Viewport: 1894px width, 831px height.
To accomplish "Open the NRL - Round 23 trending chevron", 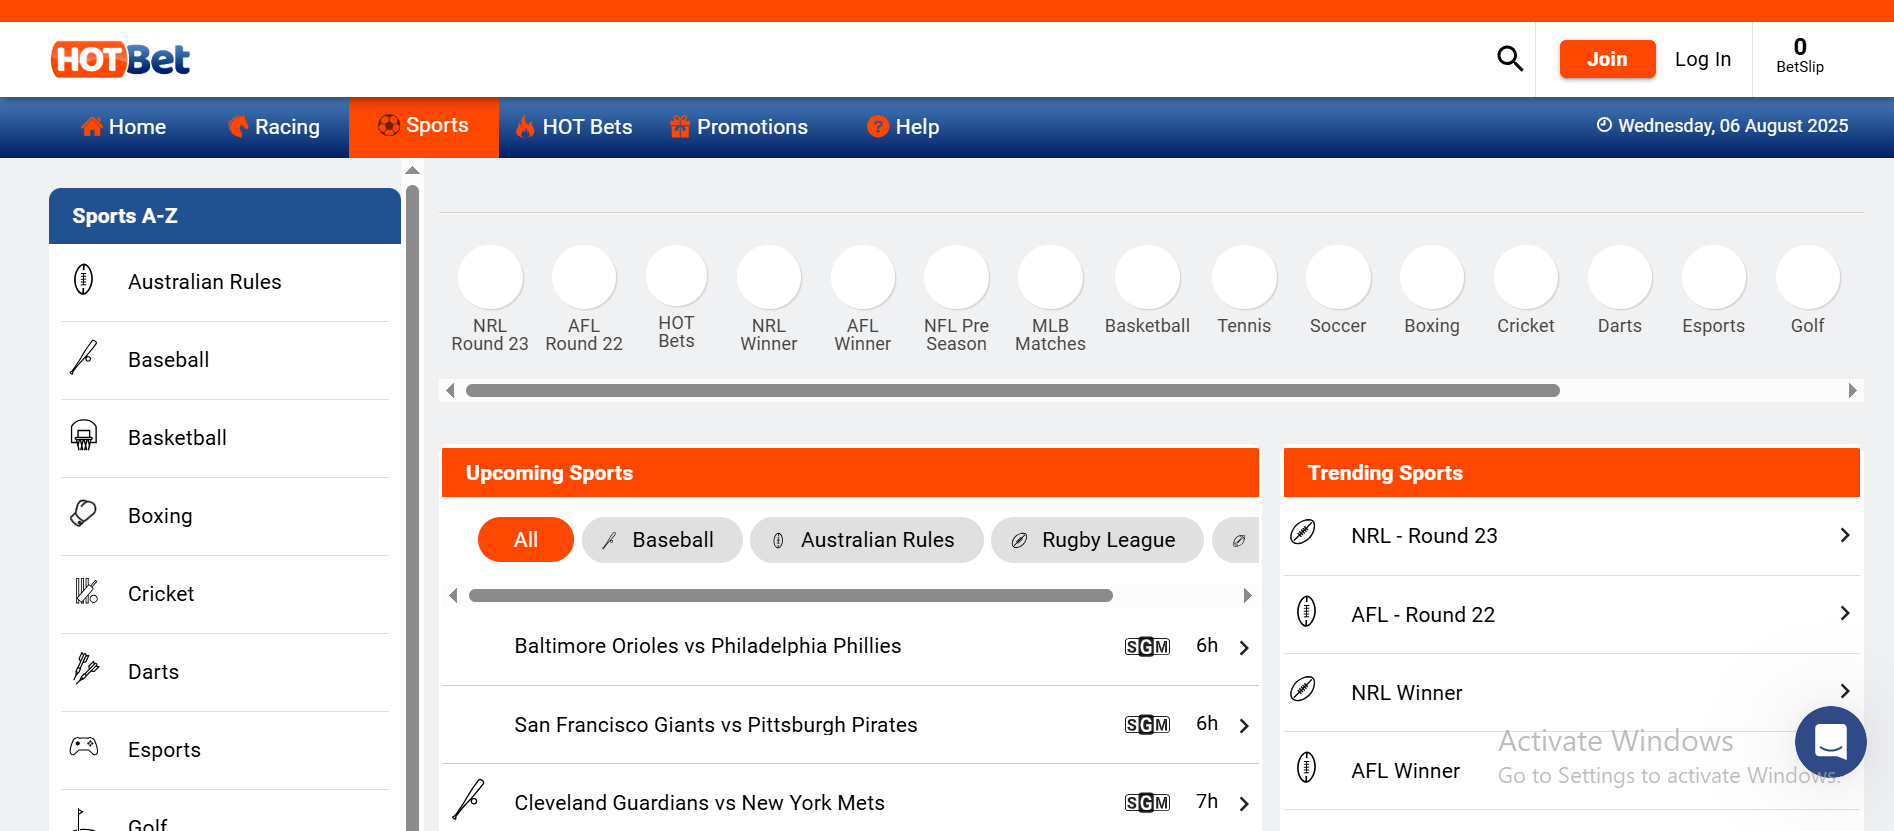I will coord(1845,535).
